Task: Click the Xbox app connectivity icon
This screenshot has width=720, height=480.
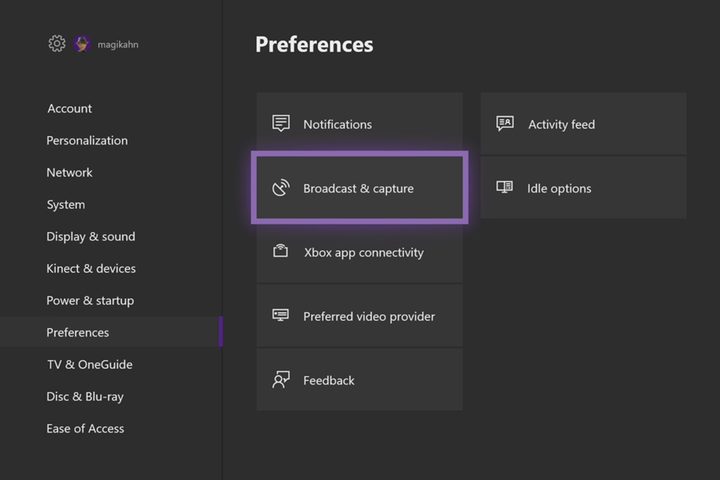Action: 281,251
